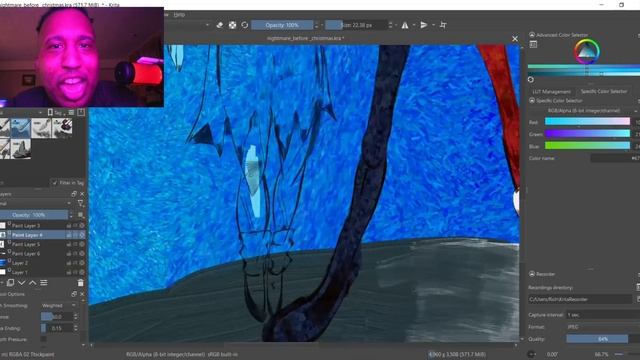
Task: Close the nightmare_before_christmas document tab
Action: [515, 38]
